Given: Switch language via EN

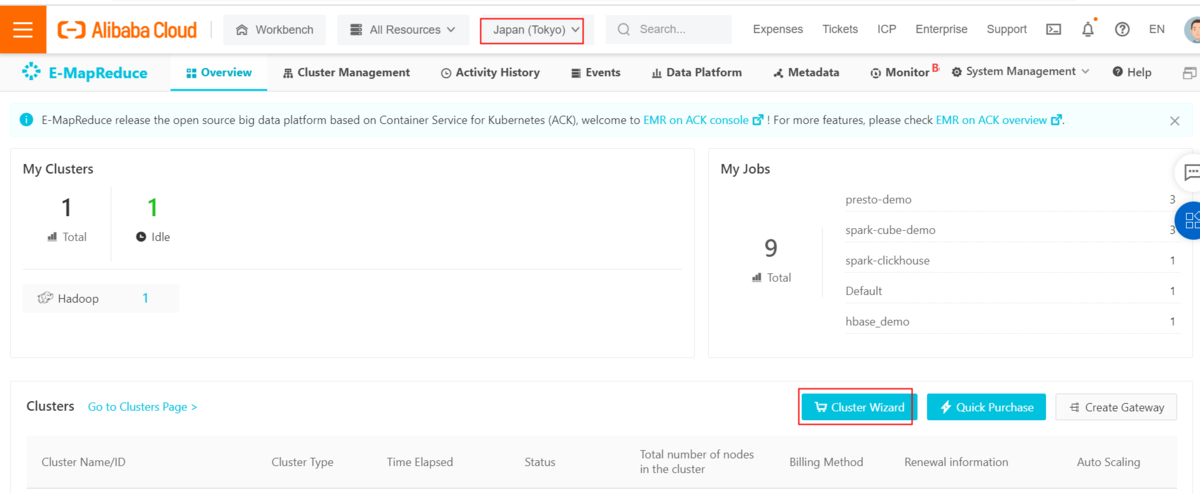Looking at the screenshot, I should pyautogui.click(x=1157, y=30).
